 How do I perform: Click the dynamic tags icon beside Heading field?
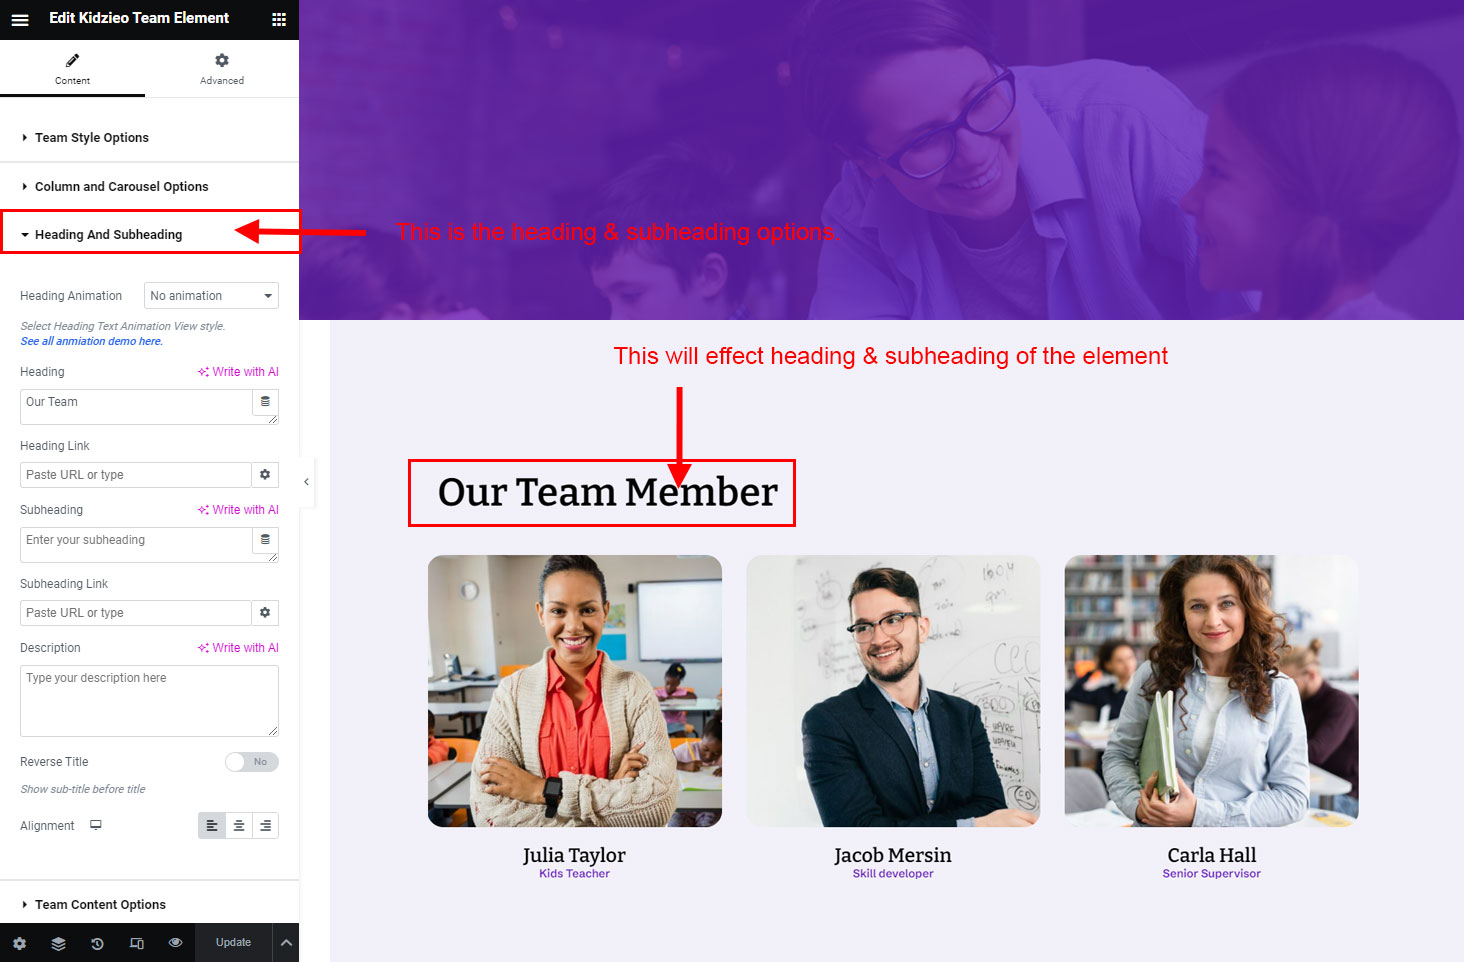(x=265, y=402)
